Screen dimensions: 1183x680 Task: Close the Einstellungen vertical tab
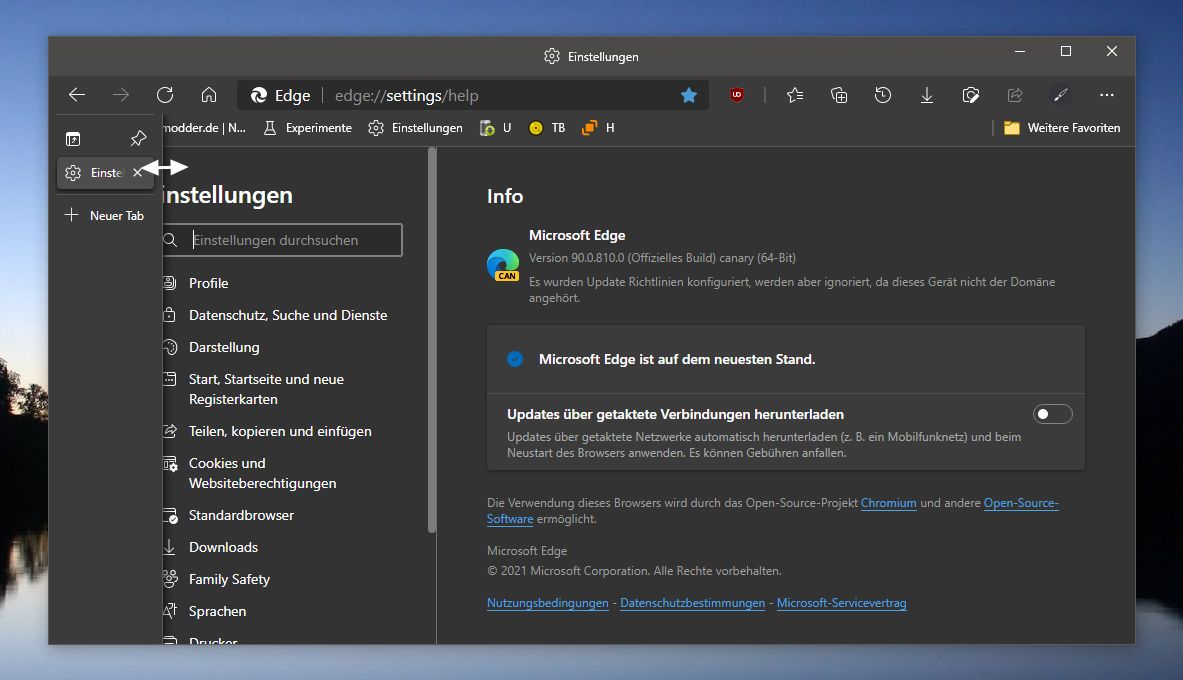tap(137, 173)
